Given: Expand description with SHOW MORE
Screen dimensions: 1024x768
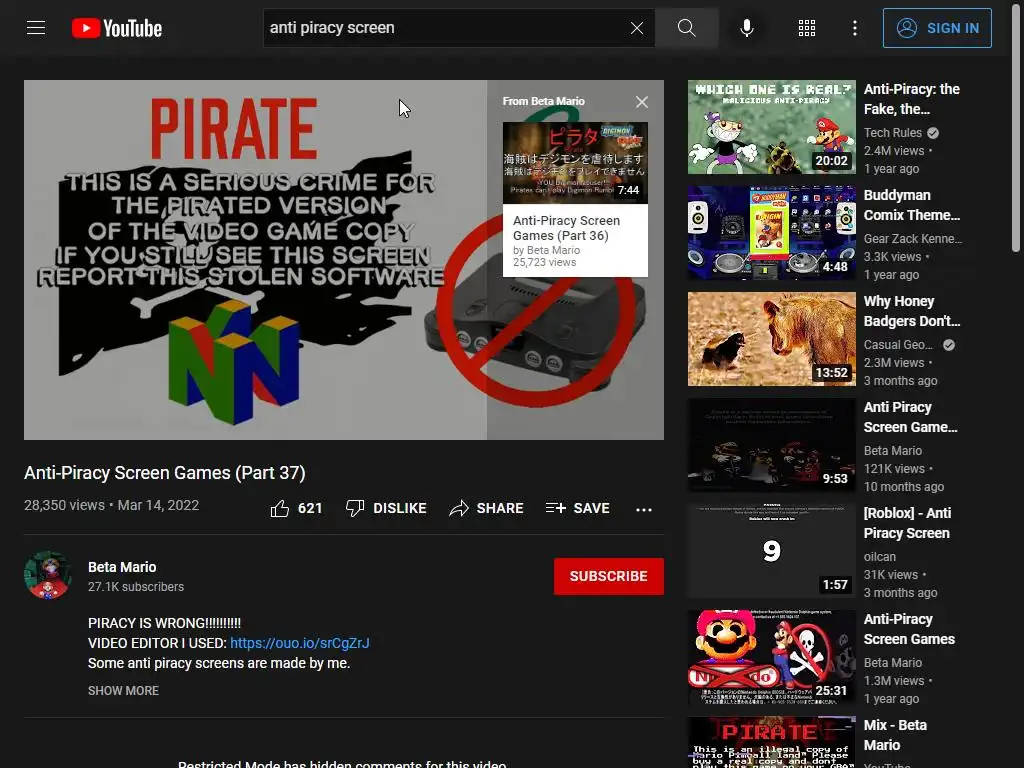Looking at the screenshot, I should coord(123,690).
